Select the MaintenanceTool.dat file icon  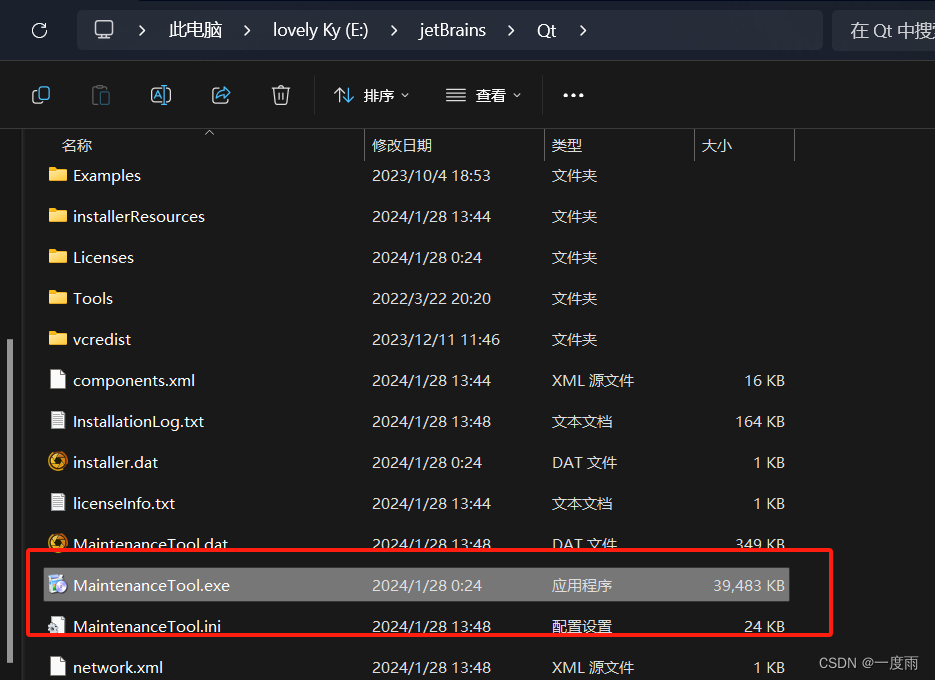click(58, 541)
